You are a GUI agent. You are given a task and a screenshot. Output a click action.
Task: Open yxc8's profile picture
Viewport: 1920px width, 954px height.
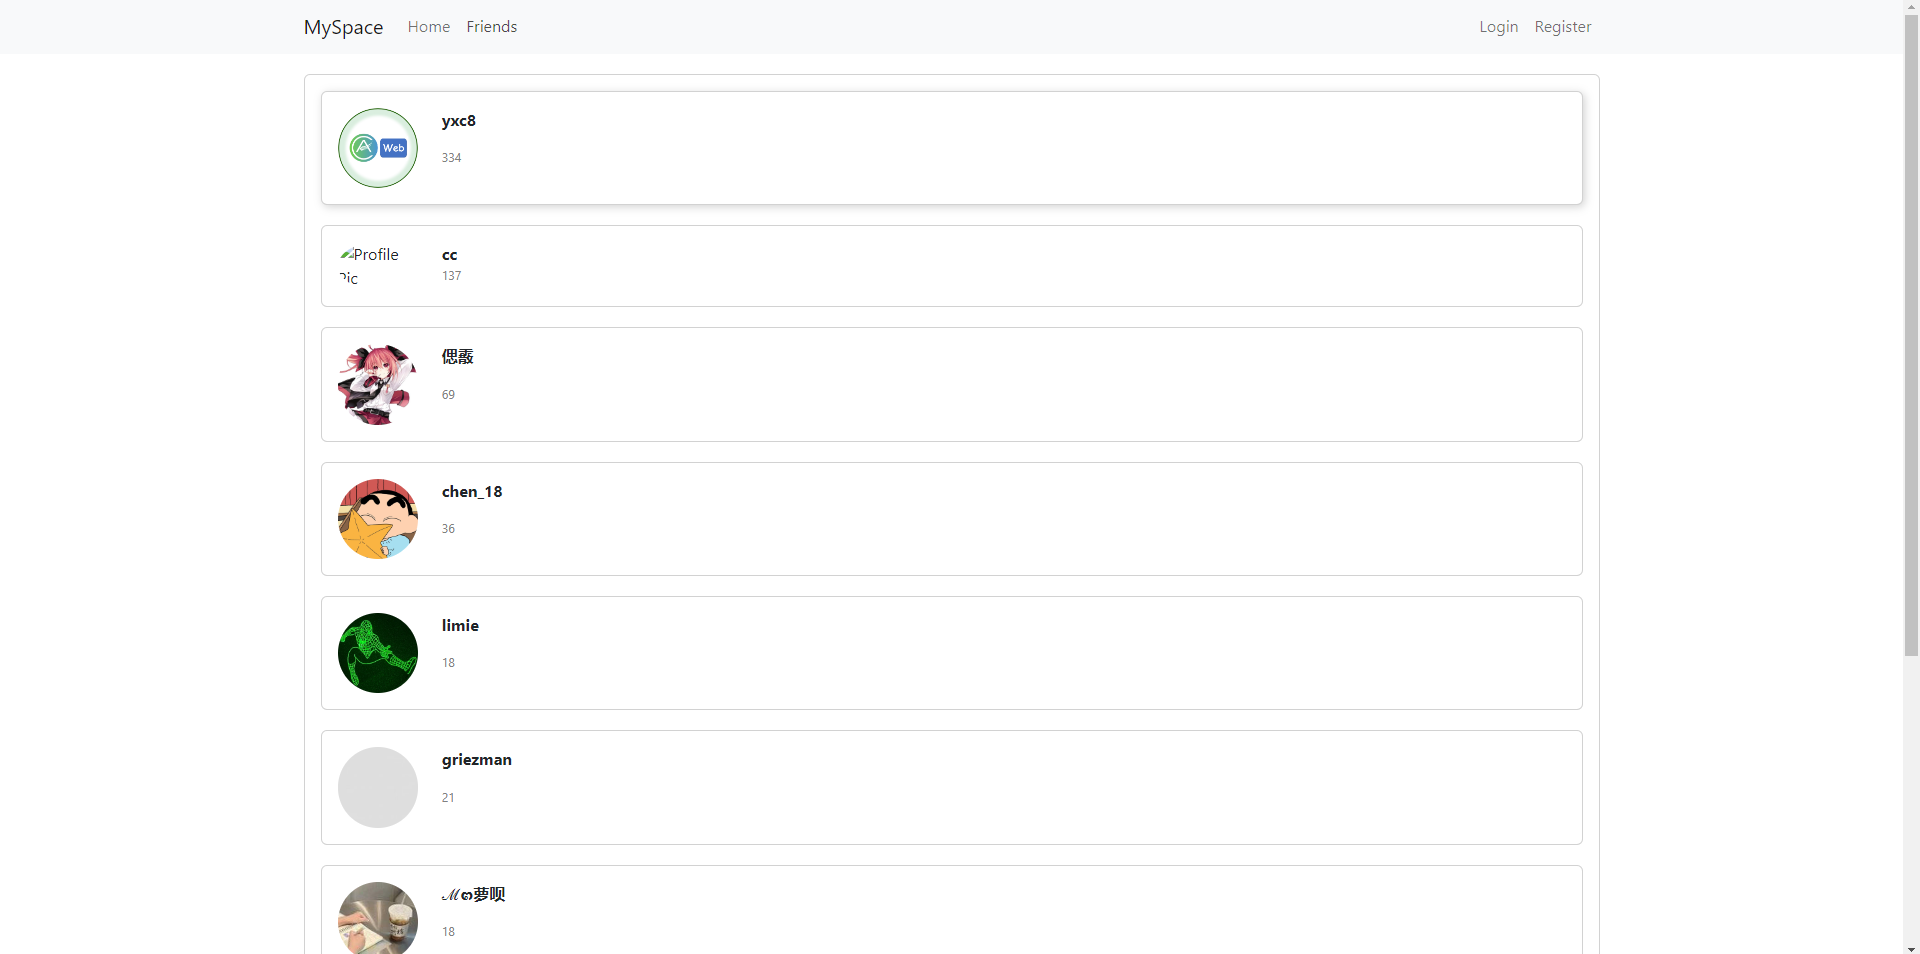click(x=377, y=147)
